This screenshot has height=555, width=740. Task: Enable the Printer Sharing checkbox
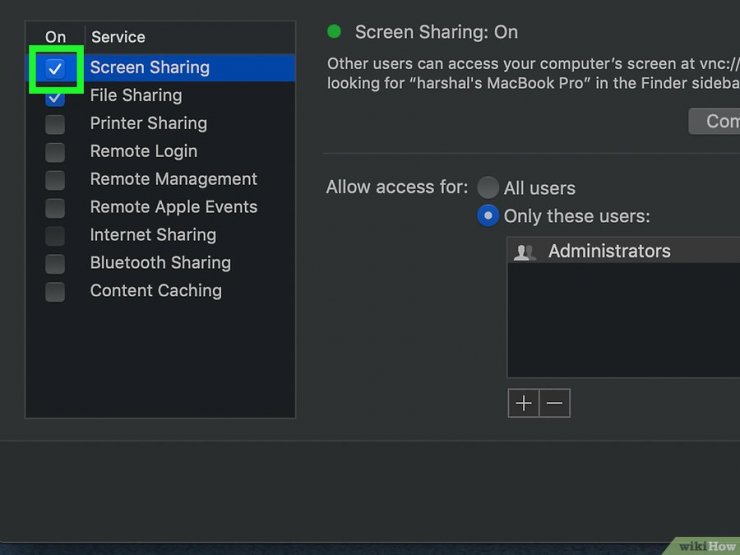[55, 124]
